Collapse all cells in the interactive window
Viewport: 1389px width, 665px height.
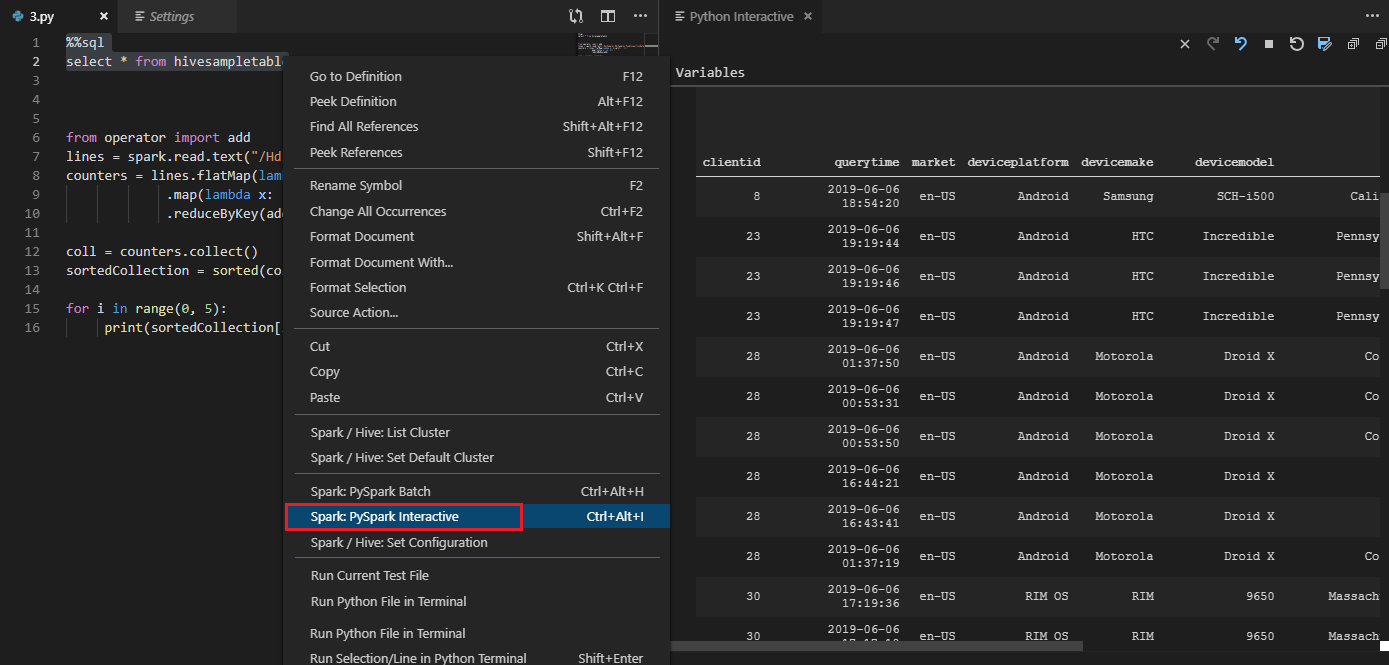click(1381, 44)
